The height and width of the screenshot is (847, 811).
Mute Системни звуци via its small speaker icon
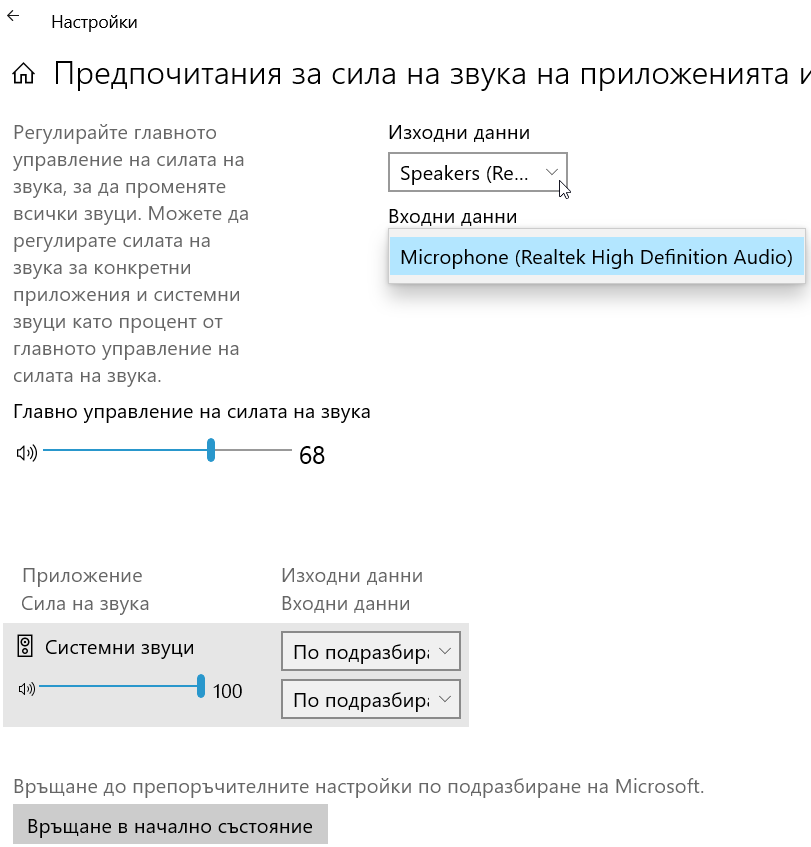point(27,689)
